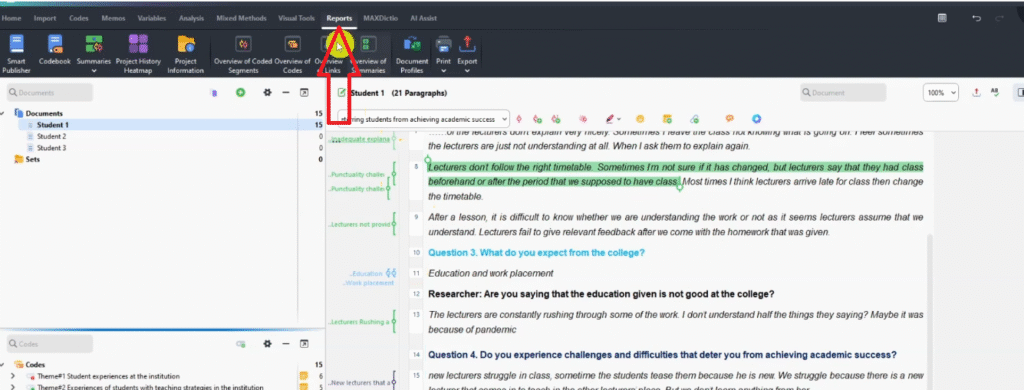Click the purple activation icon in Documents panel
1024x390 pixels.
point(214,93)
